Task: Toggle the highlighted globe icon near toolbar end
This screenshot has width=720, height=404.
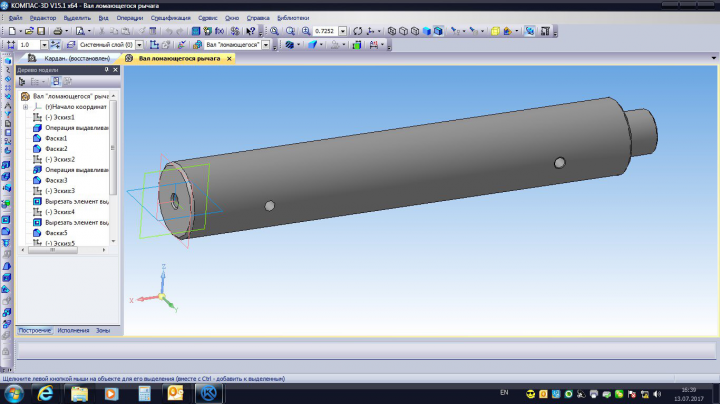Action: [529, 31]
